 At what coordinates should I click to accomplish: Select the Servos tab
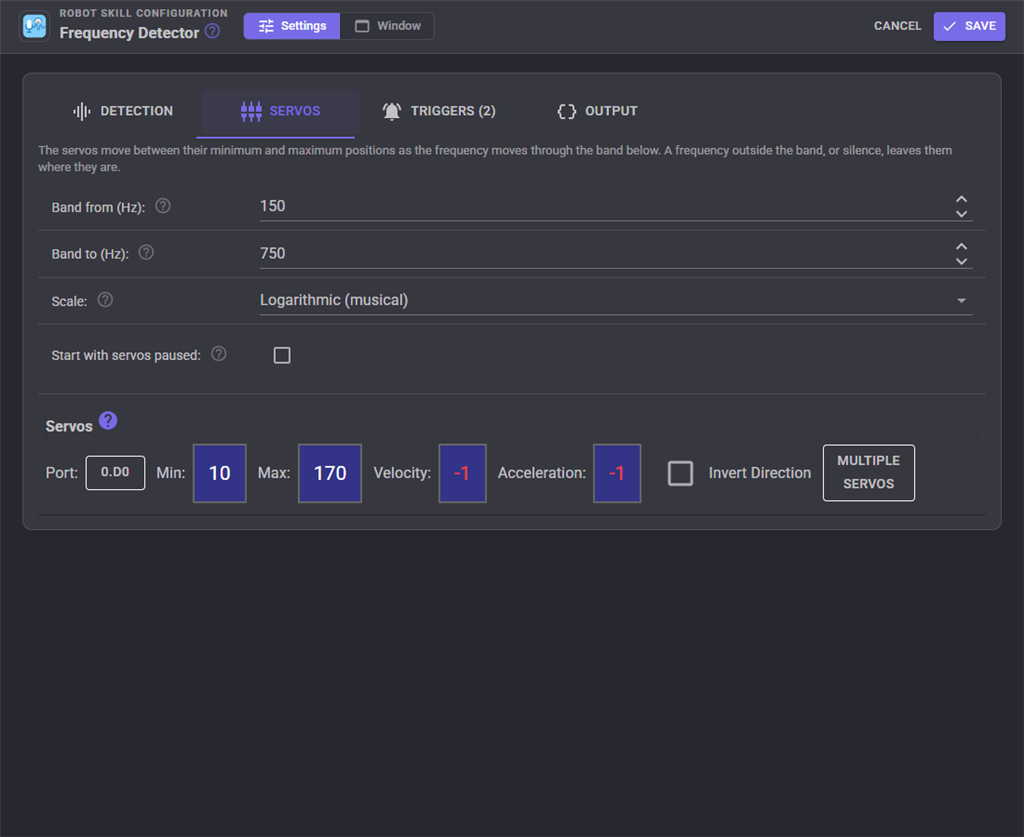pos(280,111)
